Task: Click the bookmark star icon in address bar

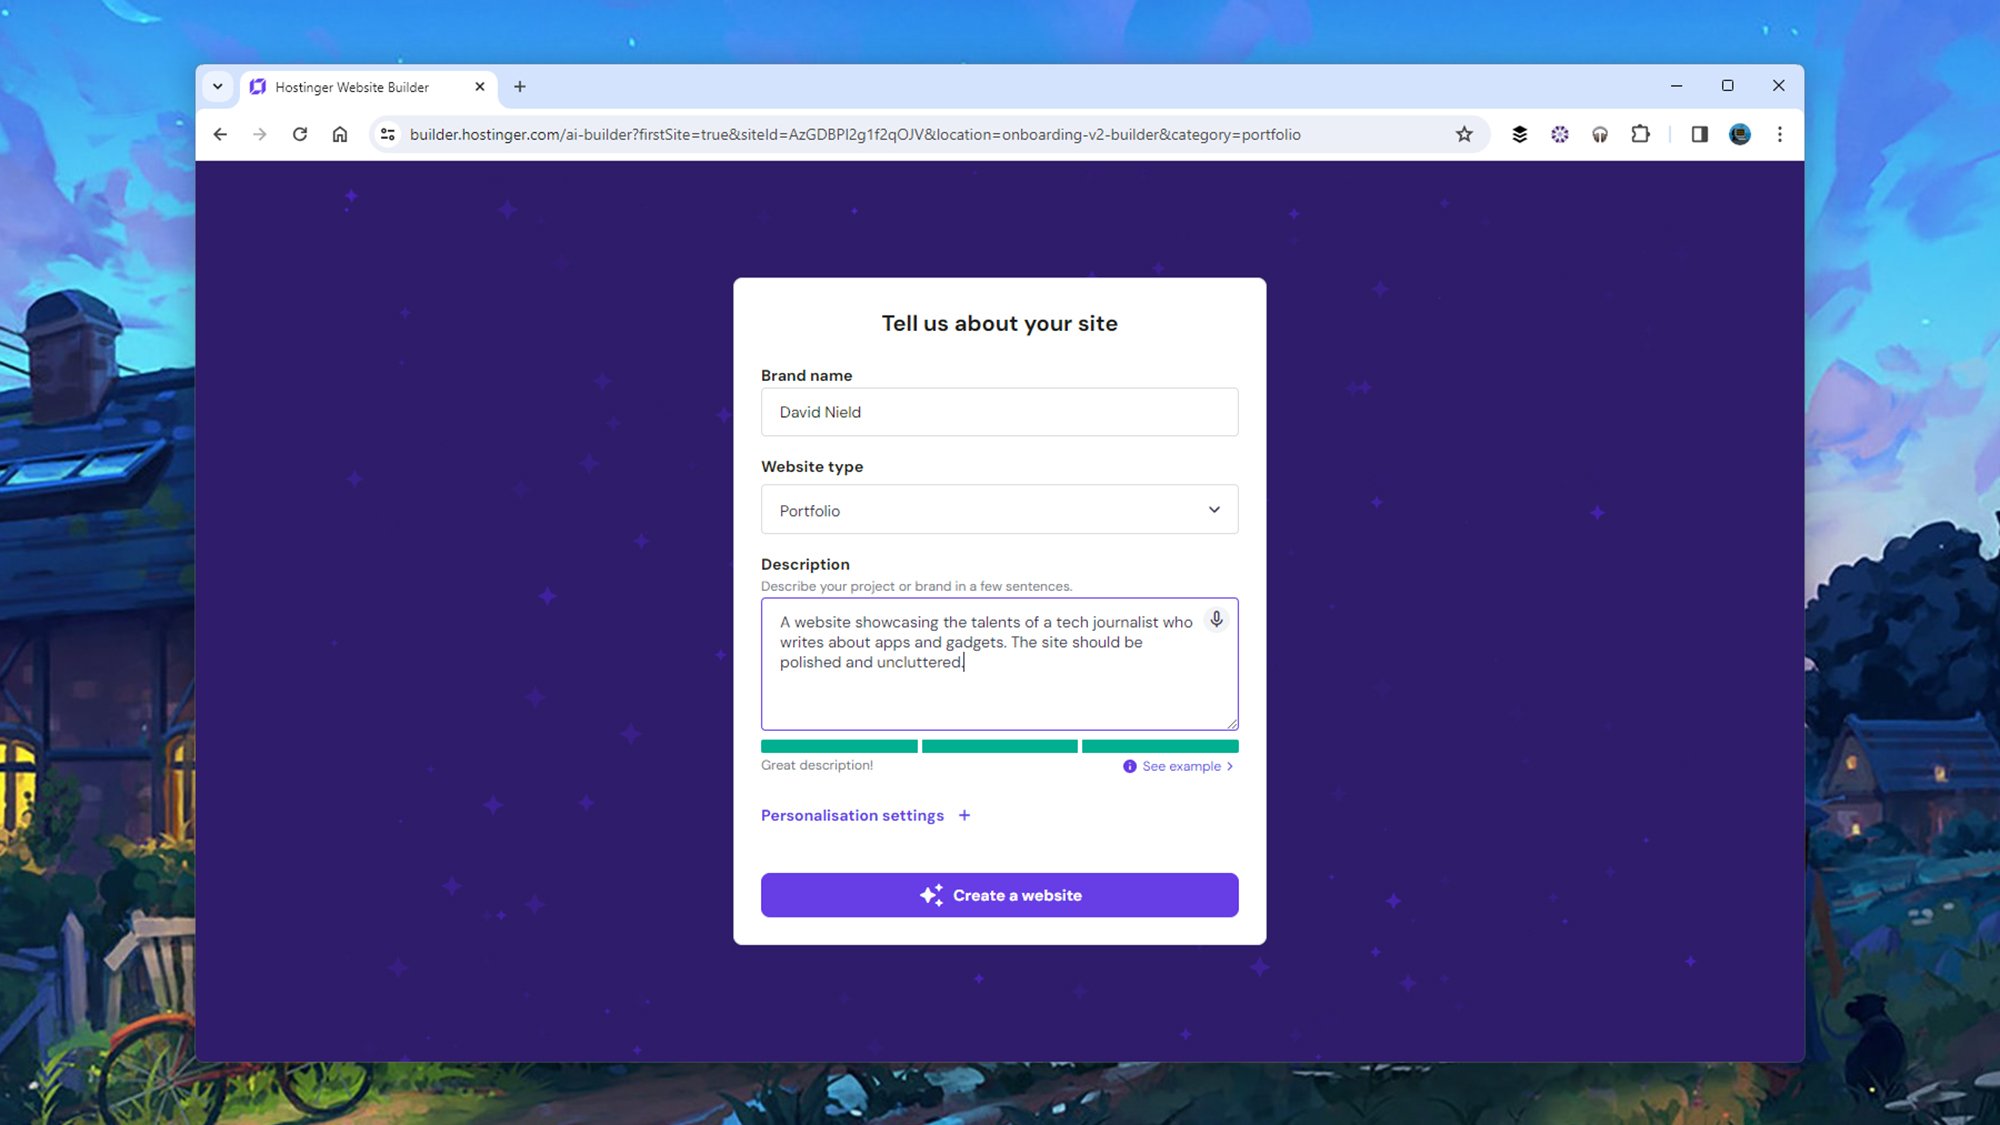Action: [x=1466, y=133]
